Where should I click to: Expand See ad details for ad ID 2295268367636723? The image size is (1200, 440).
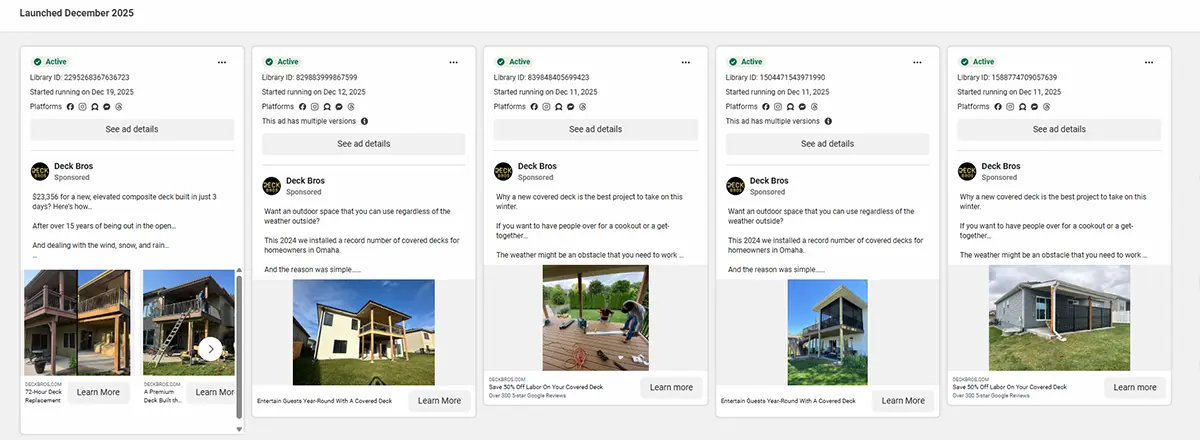point(132,129)
